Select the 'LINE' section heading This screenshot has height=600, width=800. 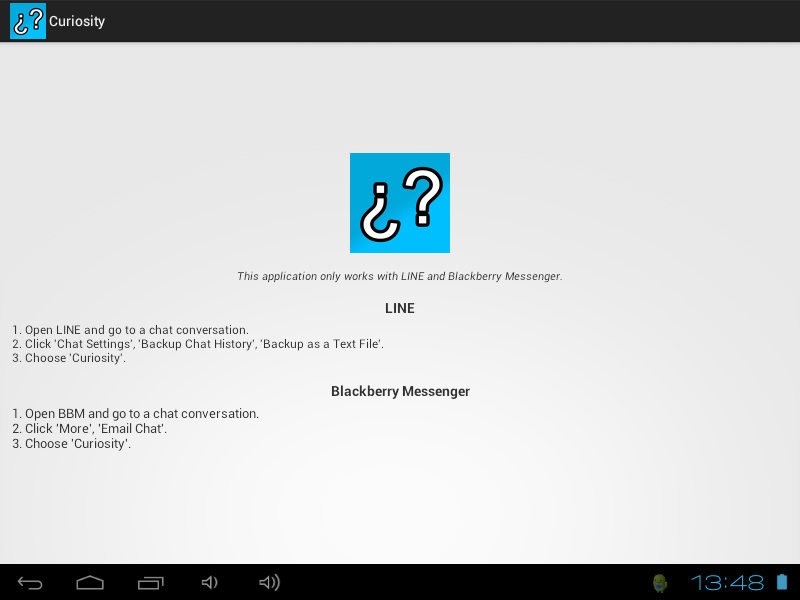click(x=399, y=308)
